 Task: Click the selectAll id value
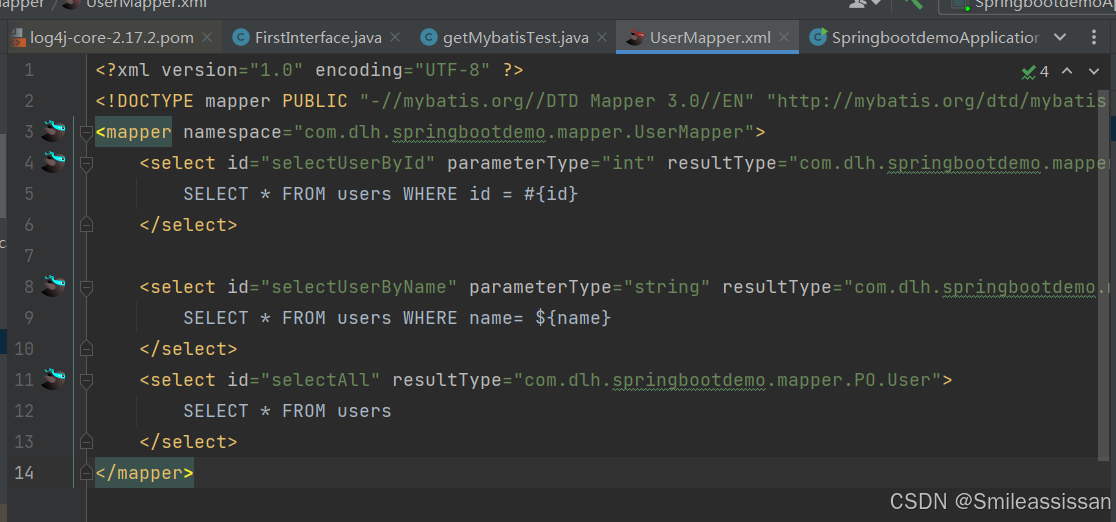[x=321, y=380]
